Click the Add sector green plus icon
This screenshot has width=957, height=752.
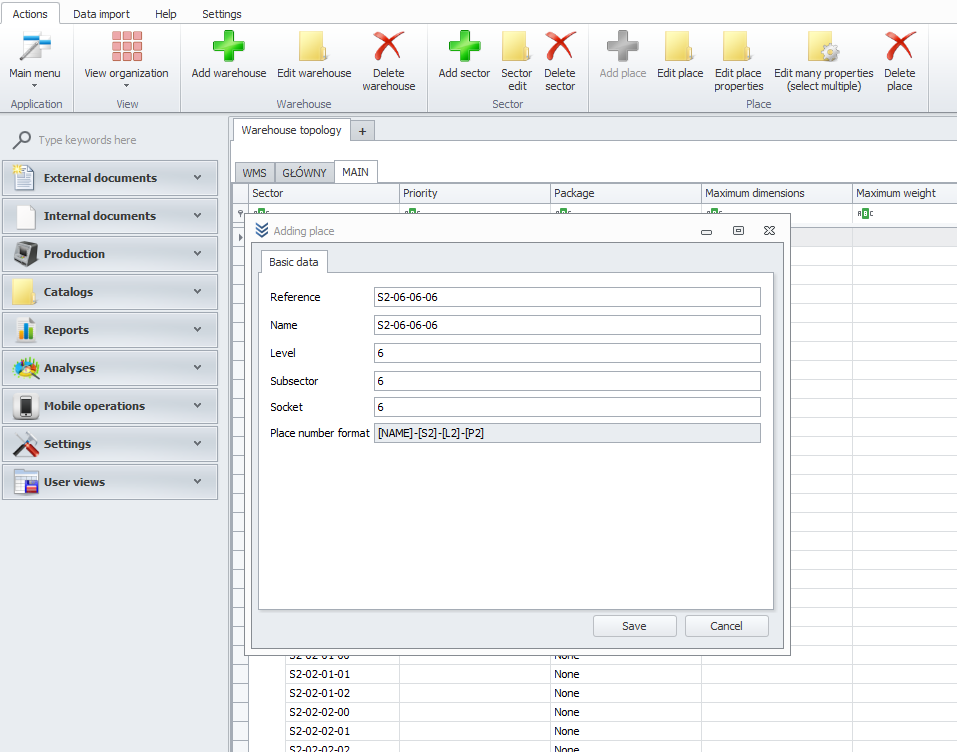464,47
